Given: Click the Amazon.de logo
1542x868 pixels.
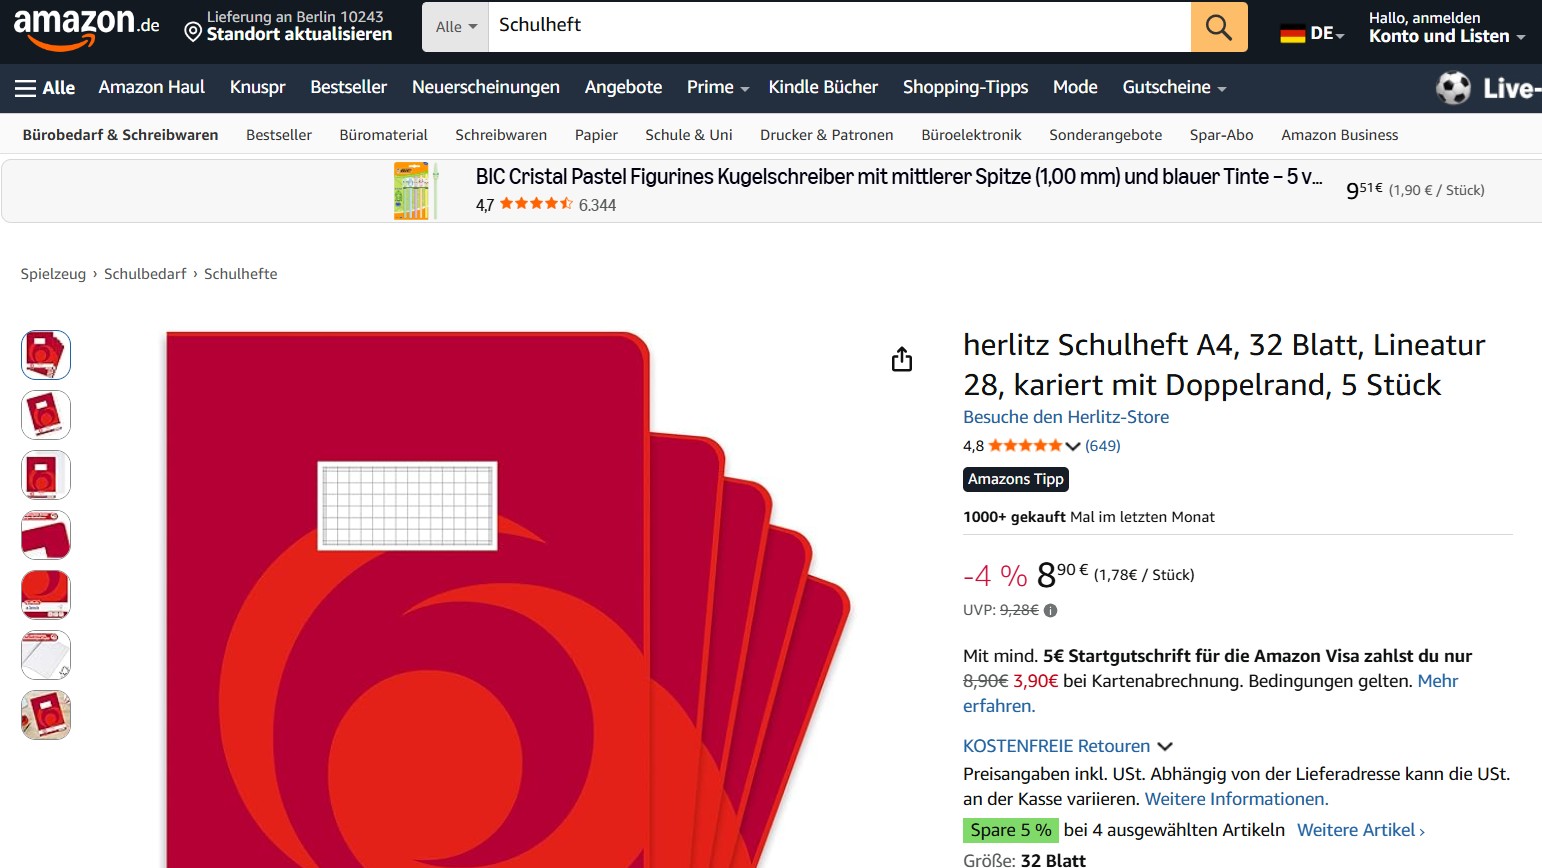Looking at the screenshot, I should coord(86,28).
